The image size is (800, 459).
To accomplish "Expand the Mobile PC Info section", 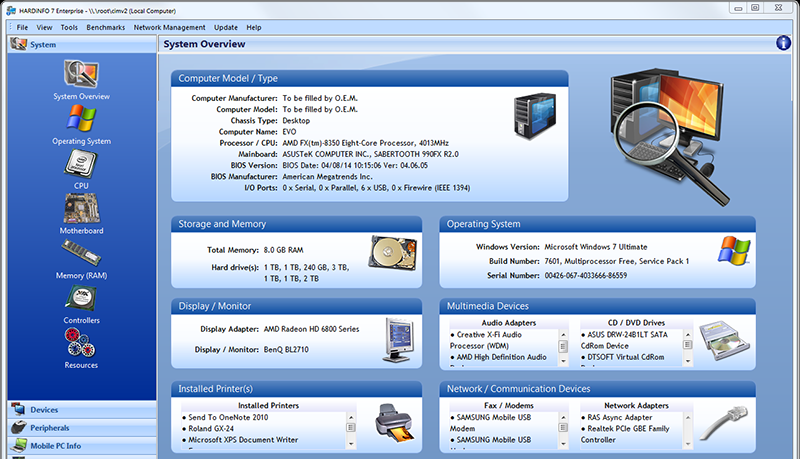I will (82, 445).
